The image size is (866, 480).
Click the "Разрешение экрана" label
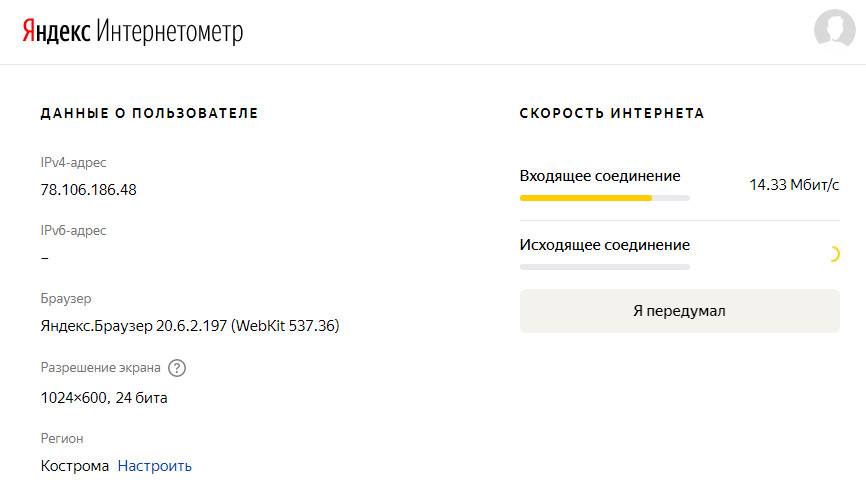point(100,368)
